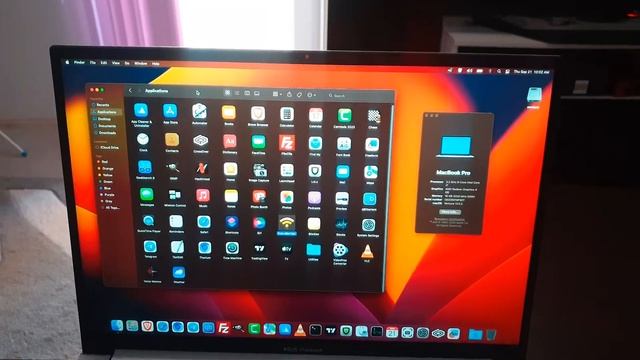Screen dimensions: 640x360
Task: Open the Utilities folder
Action: point(313,249)
